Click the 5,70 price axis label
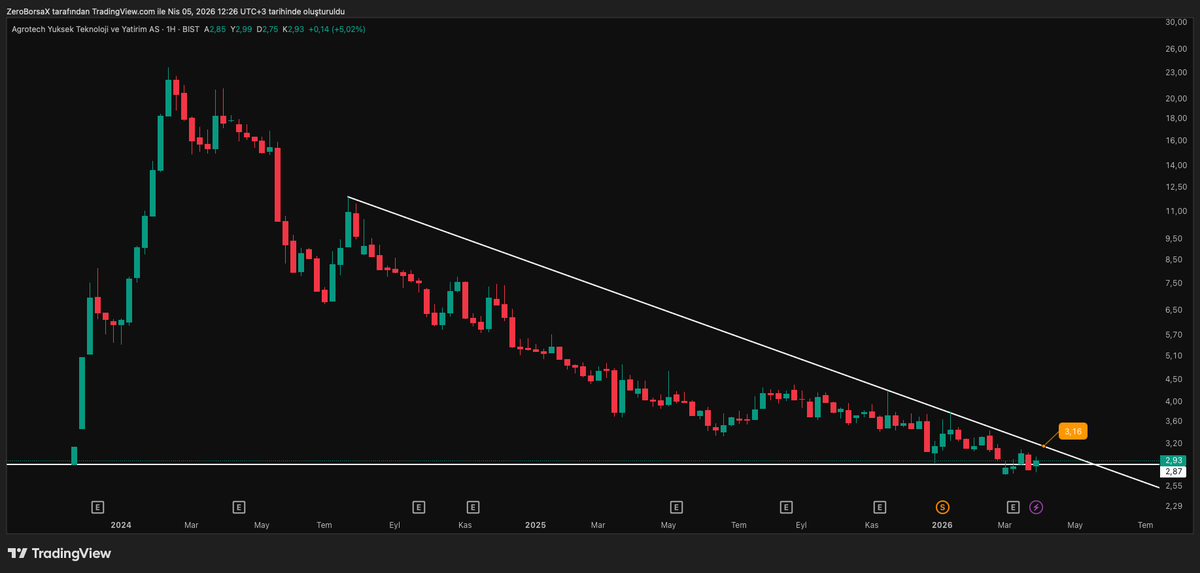 1175,334
